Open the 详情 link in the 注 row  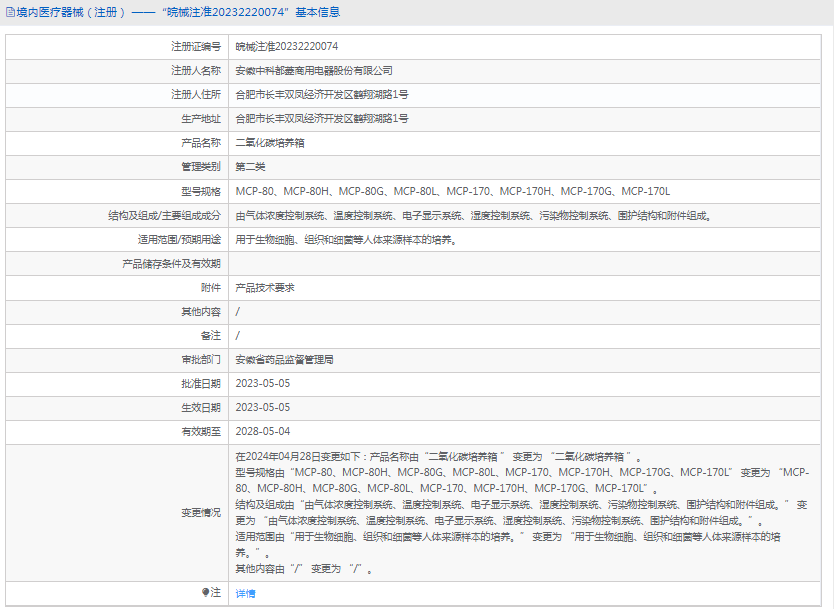(245, 594)
